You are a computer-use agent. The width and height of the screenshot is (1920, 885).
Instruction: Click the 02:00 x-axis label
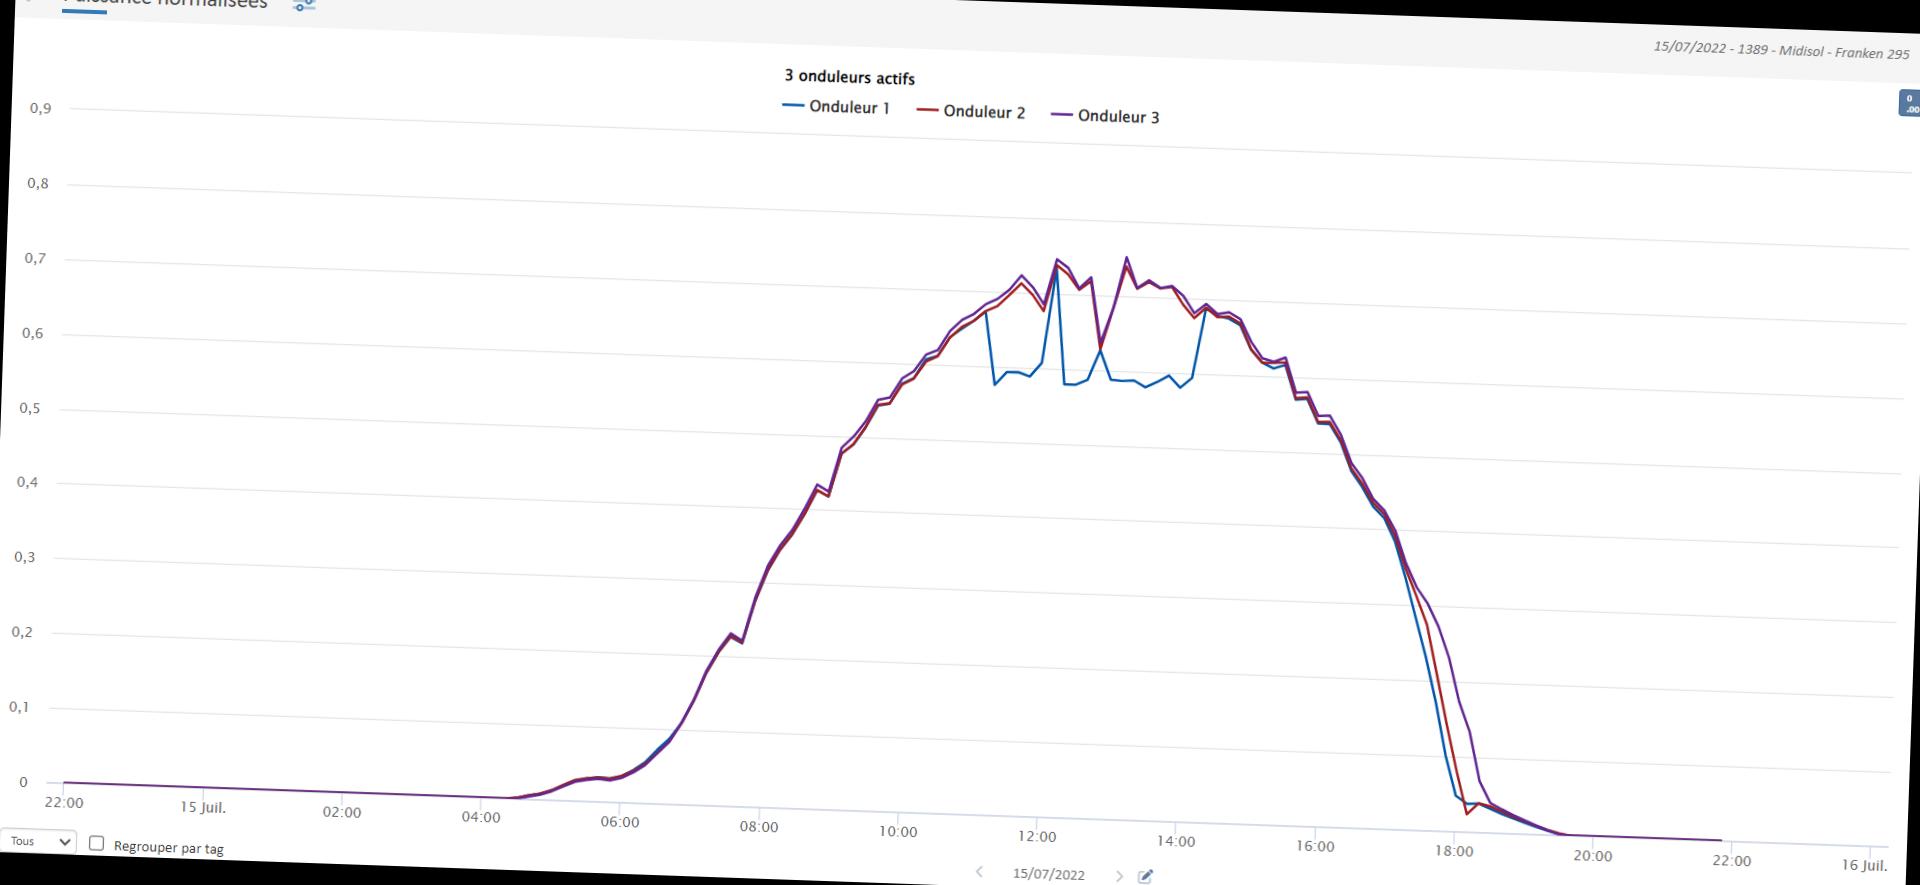tap(342, 812)
